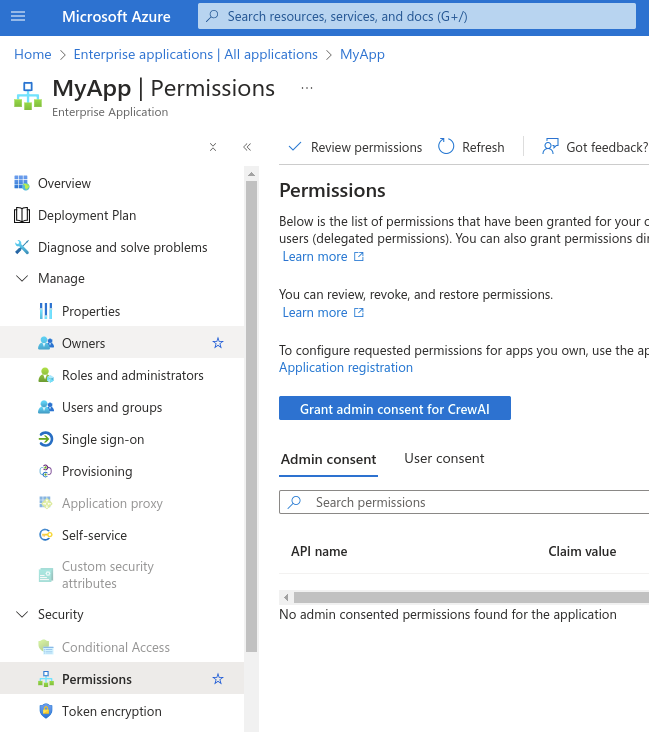The width and height of the screenshot is (649, 732).
Task: Click the Deployment Plan book icon
Action: 21,215
